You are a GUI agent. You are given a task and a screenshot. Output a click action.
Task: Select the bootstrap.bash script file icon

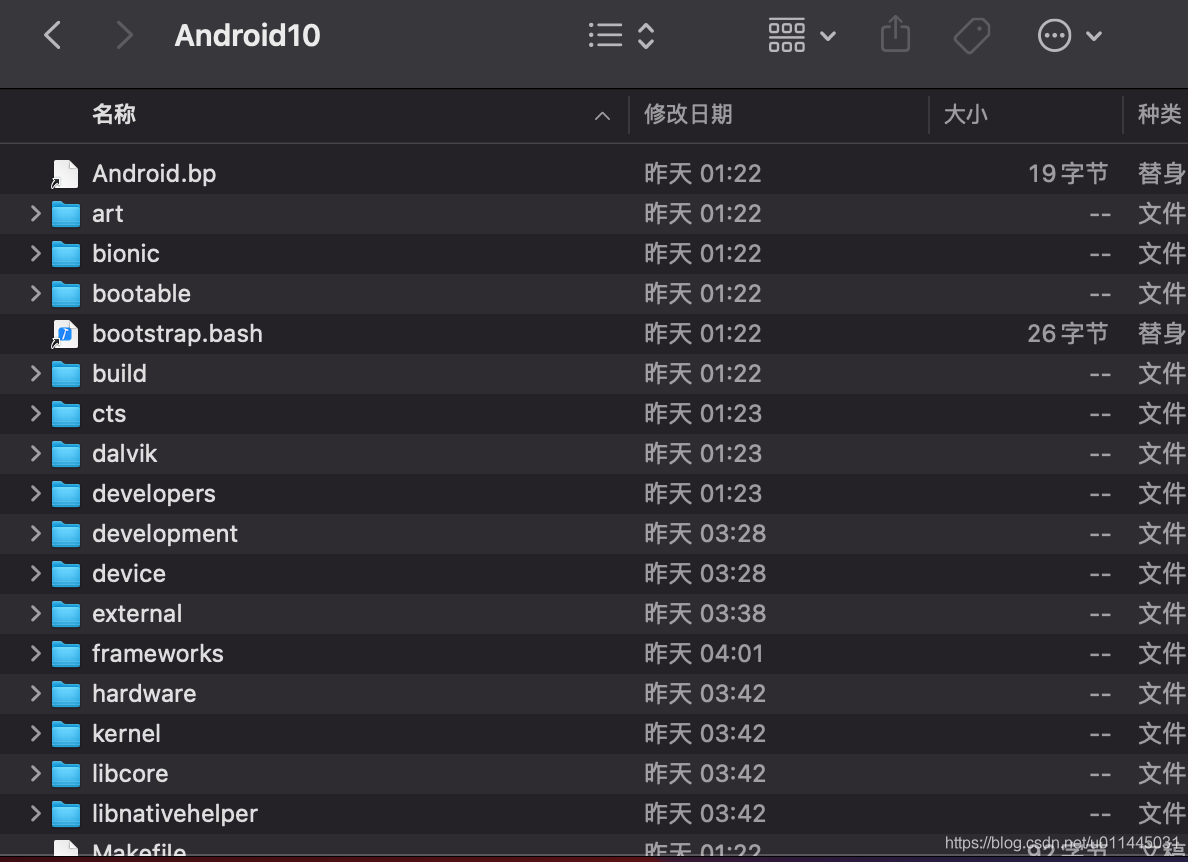click(65, 334)
